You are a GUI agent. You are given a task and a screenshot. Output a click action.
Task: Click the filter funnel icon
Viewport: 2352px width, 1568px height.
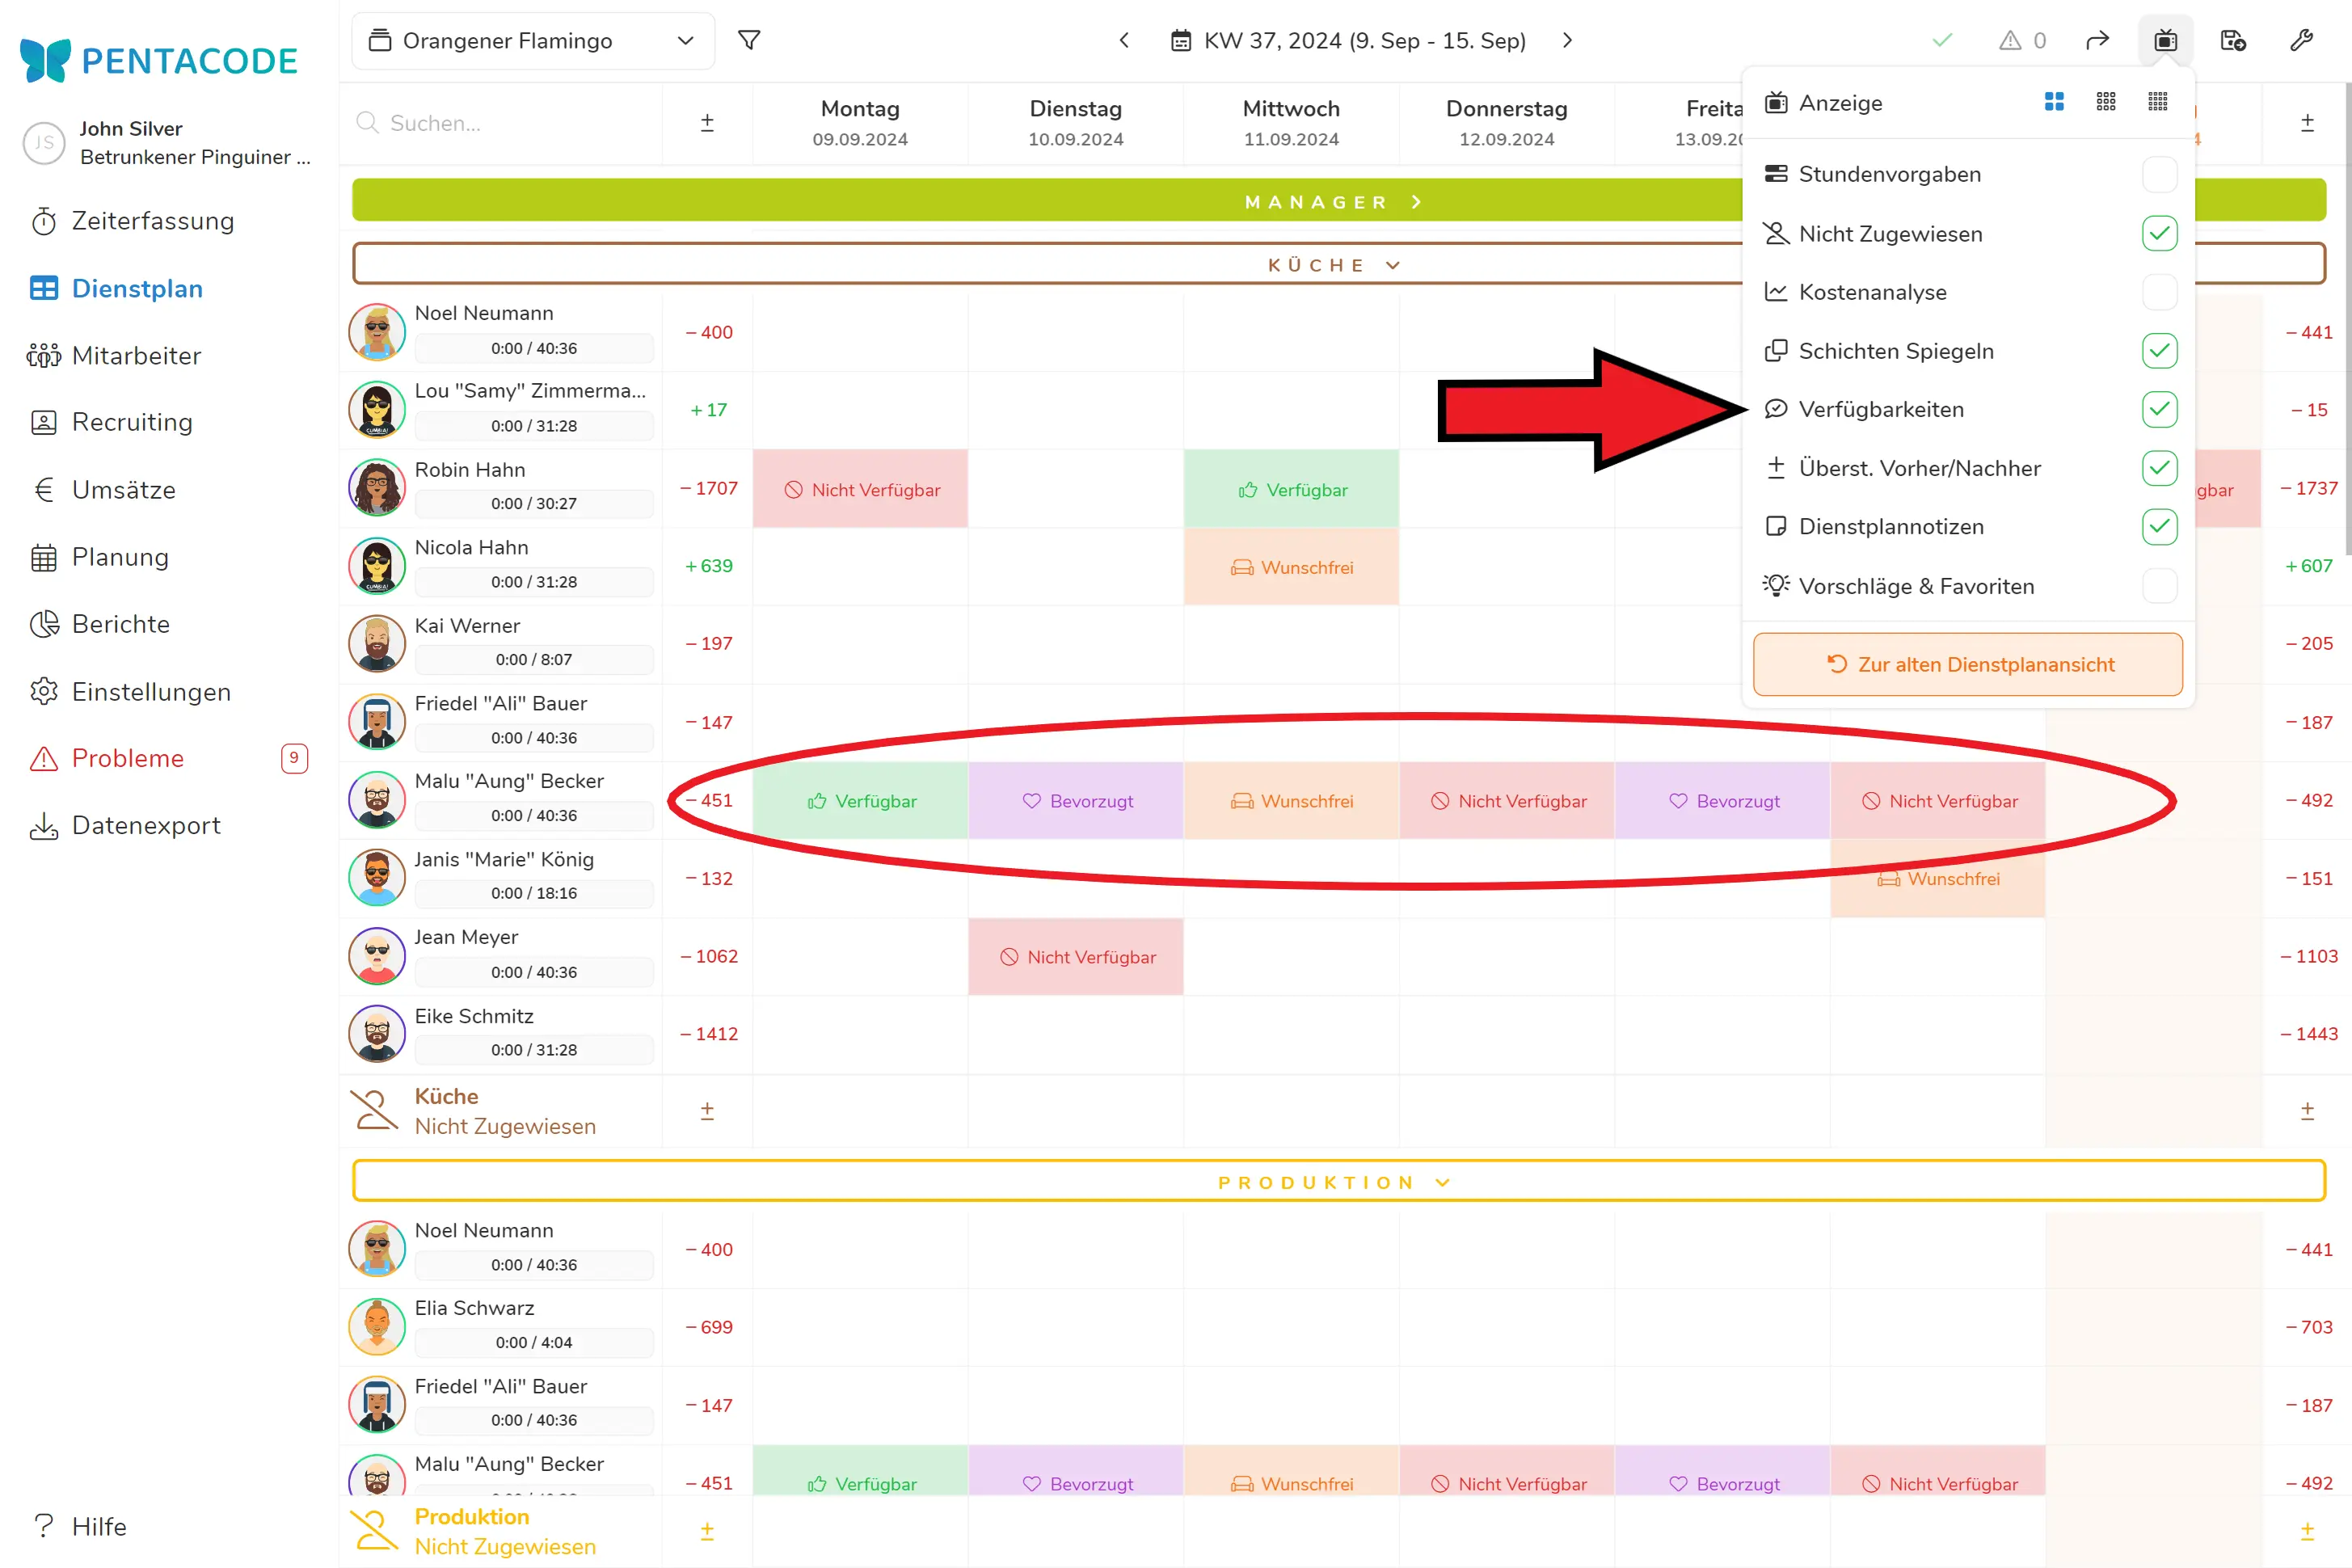tap(749, 40)
